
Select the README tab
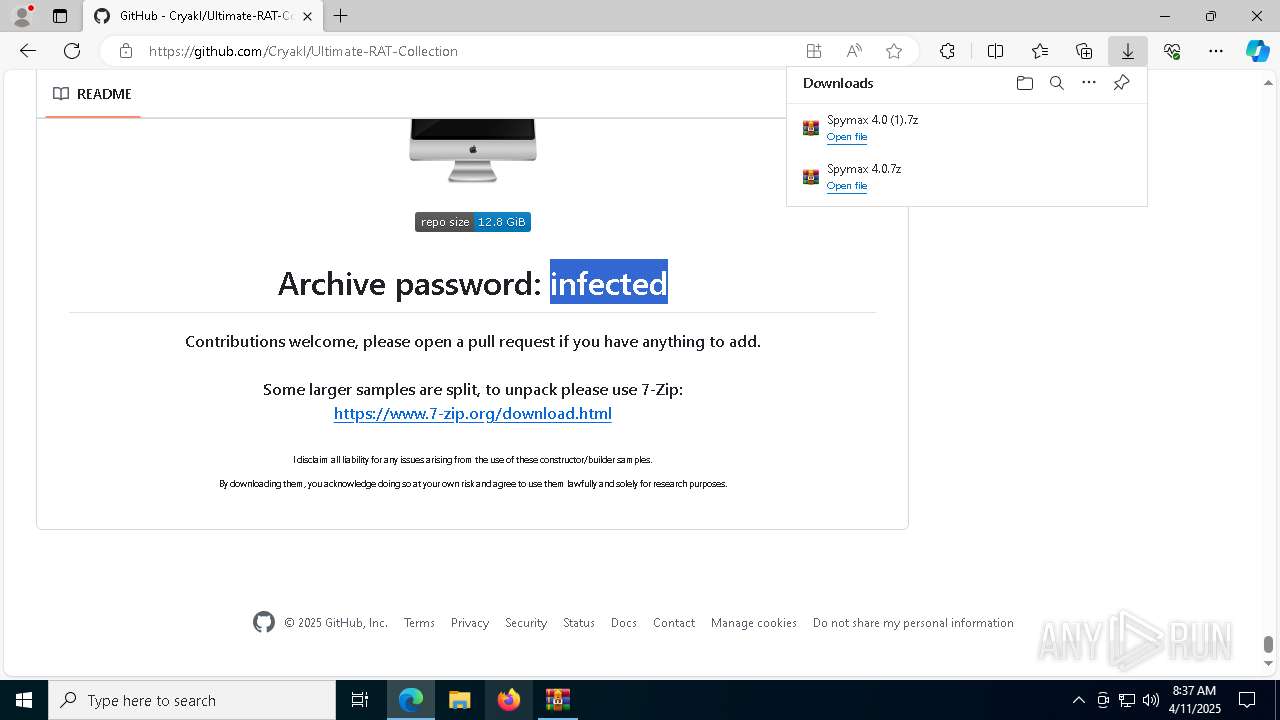(92, 94)
